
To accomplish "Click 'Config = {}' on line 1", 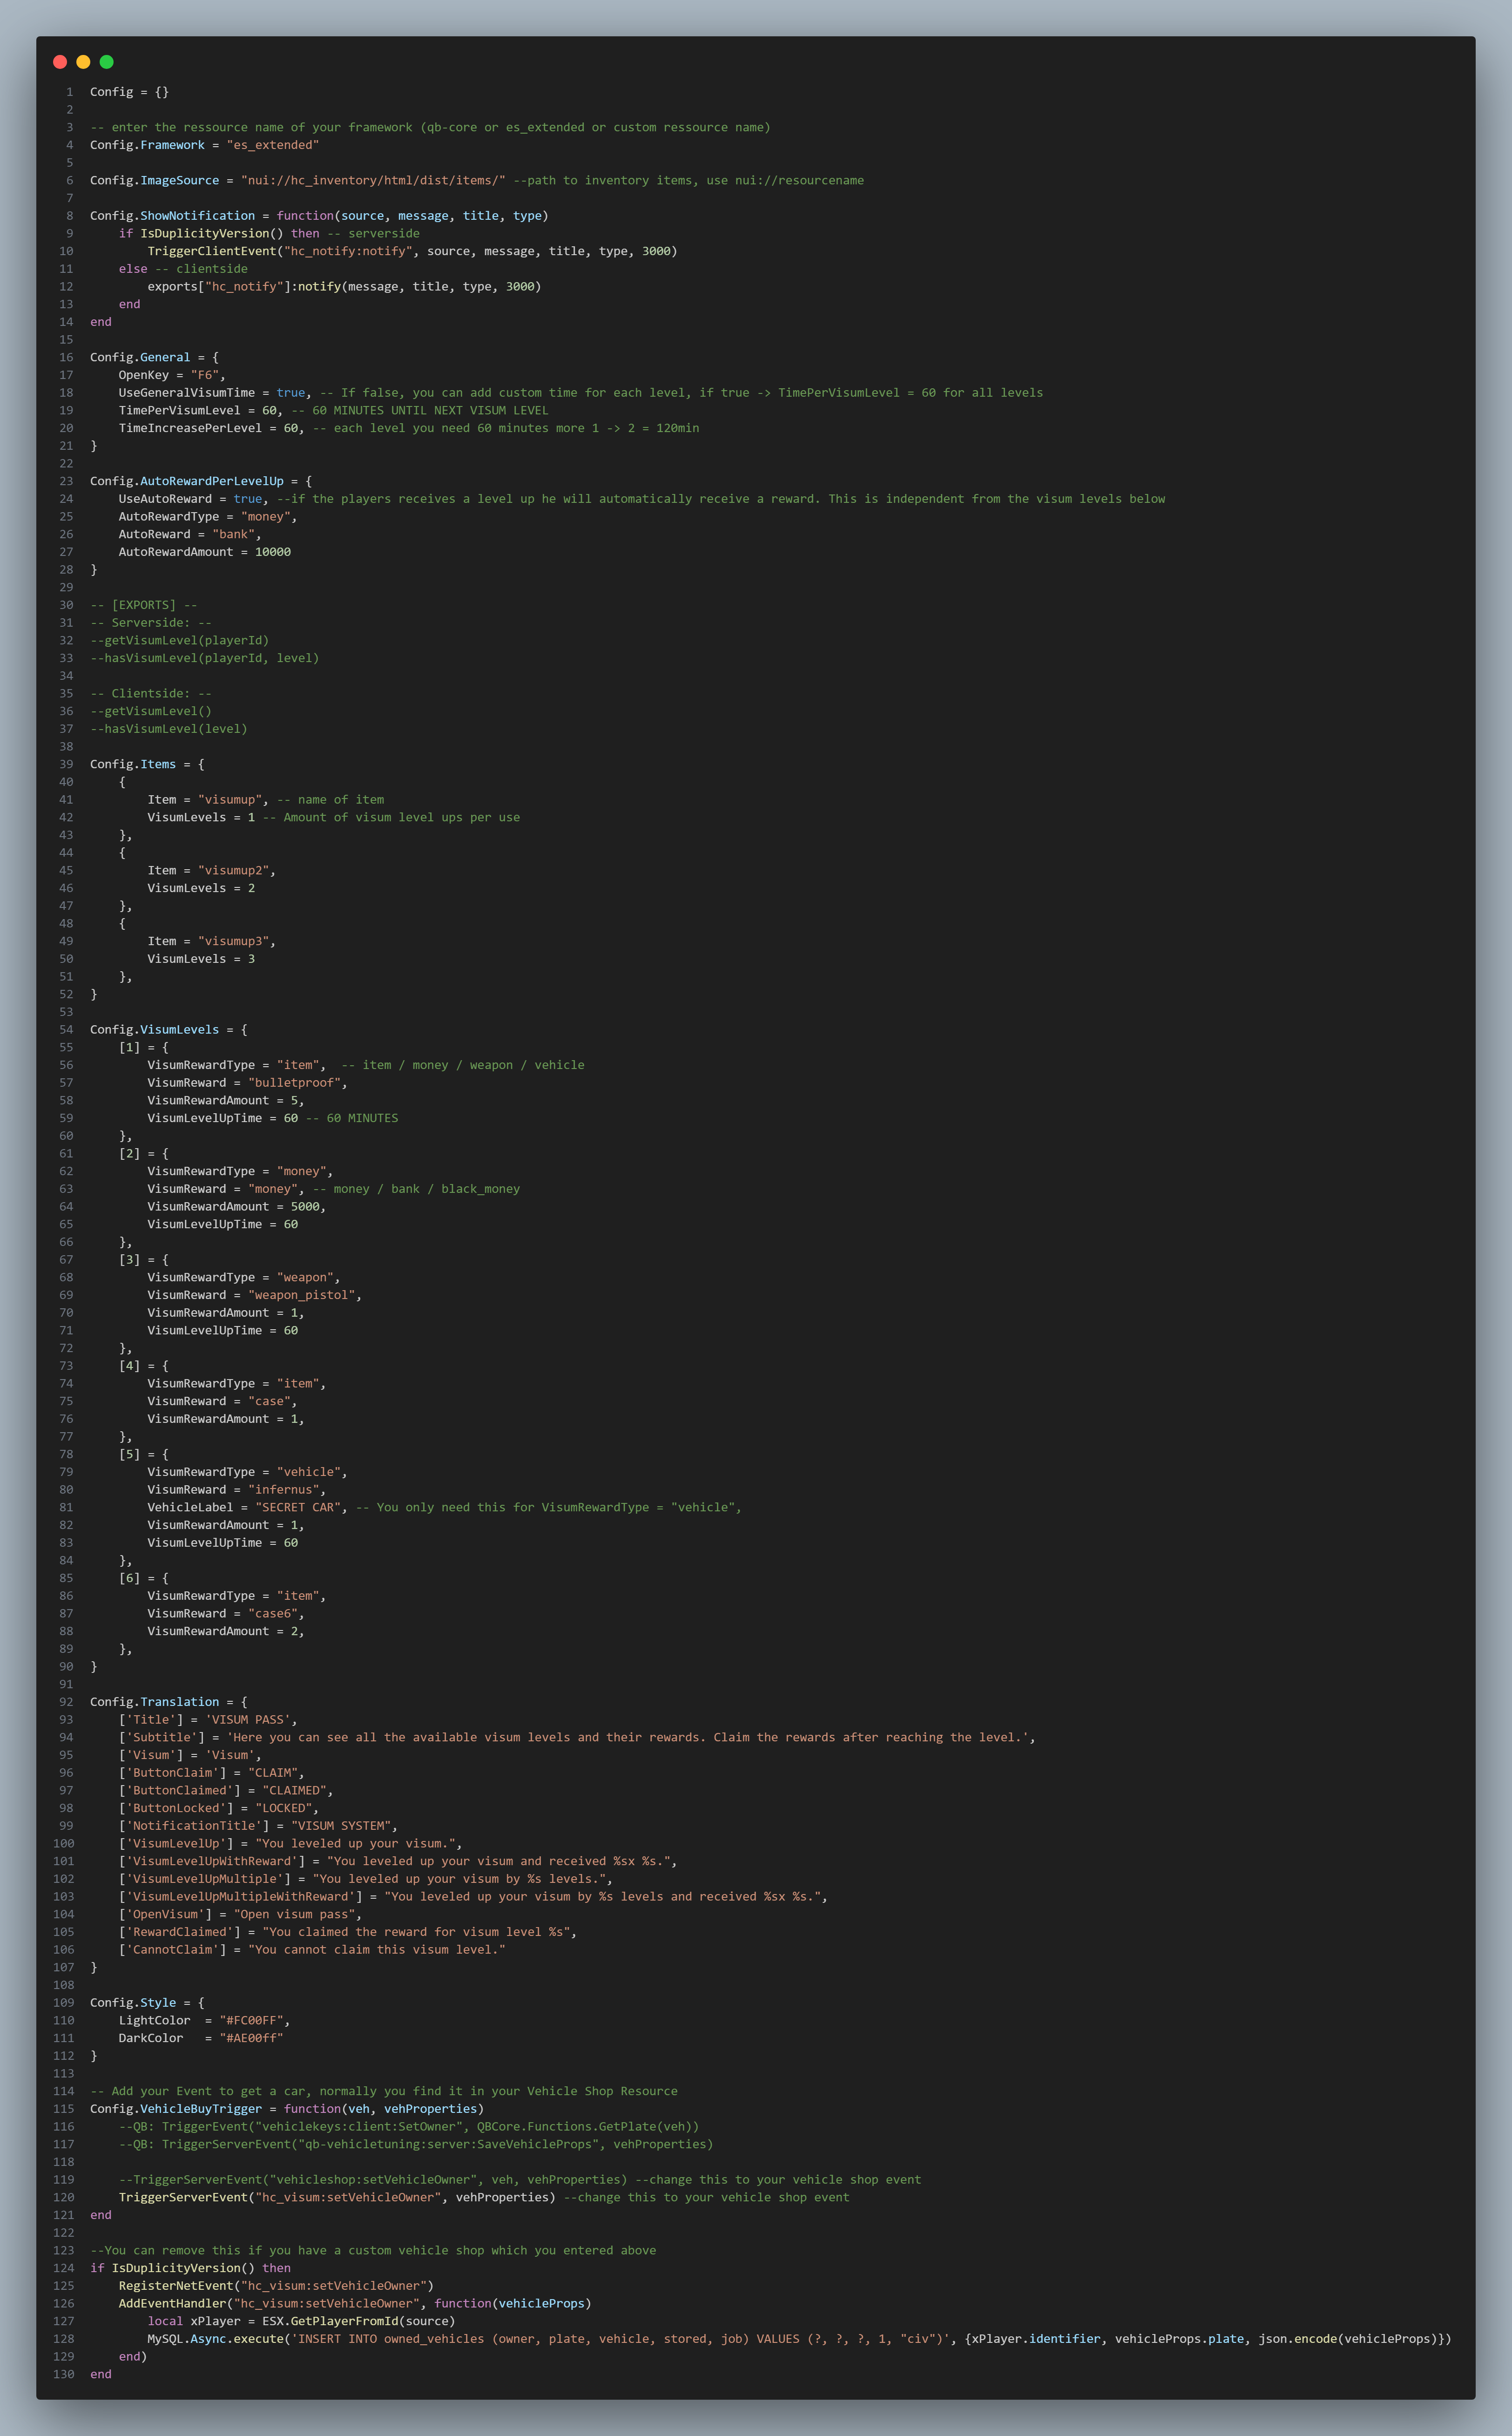I will tap(129, 92).
